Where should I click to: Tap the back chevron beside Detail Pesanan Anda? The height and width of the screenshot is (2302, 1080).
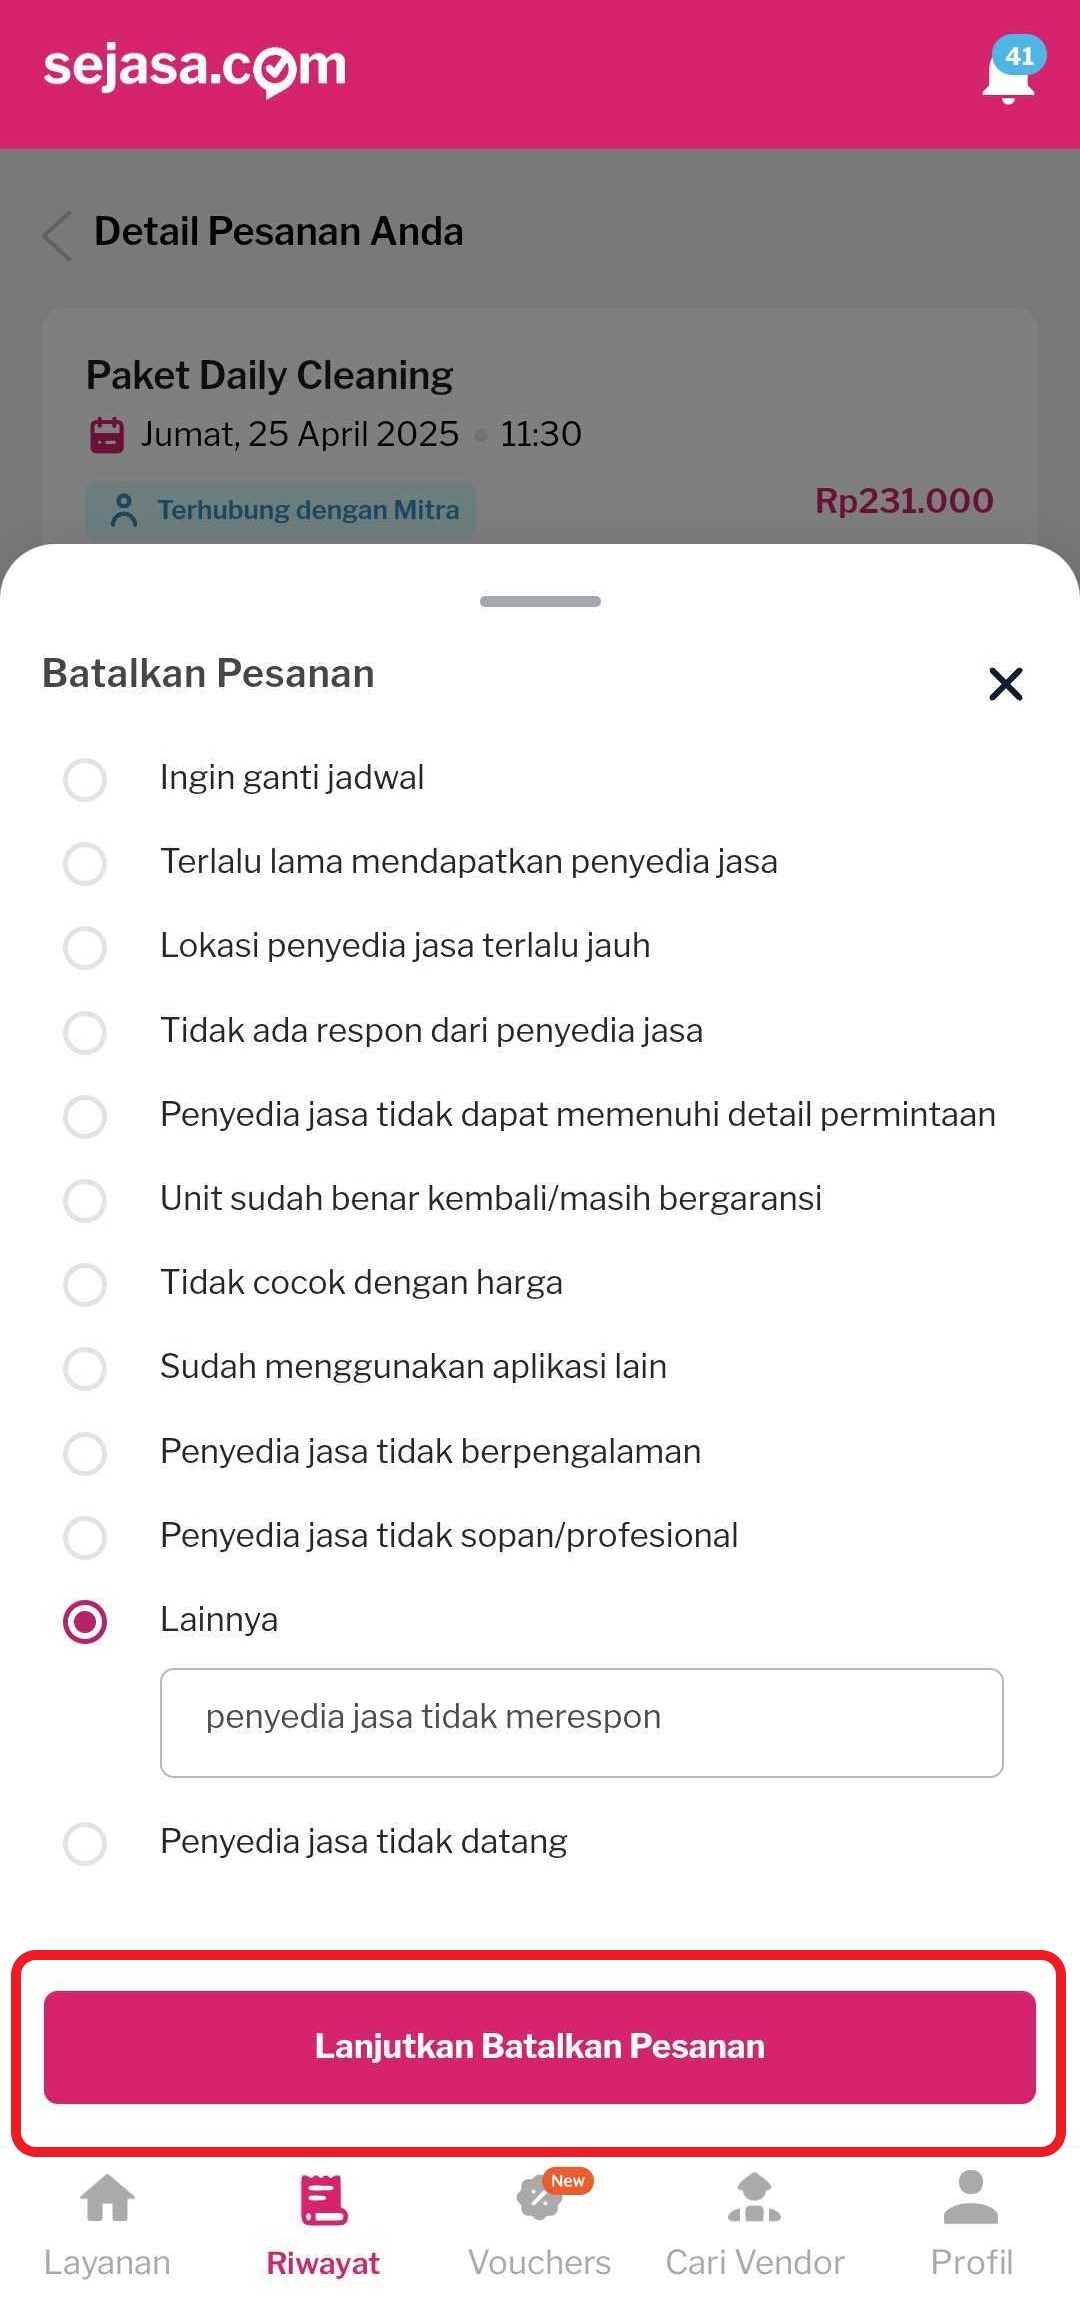coord(58,235)
